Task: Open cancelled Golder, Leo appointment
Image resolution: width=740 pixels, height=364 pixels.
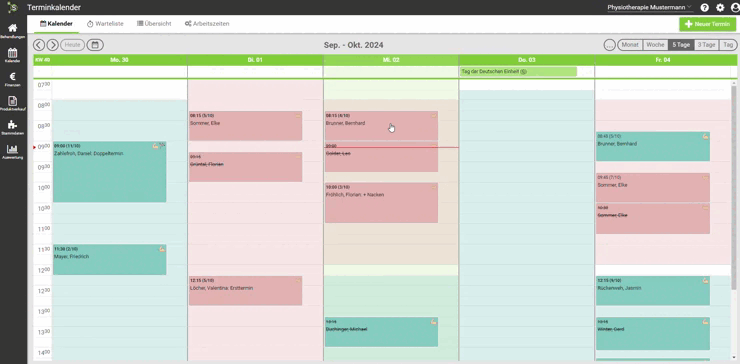Action: tap(381, 157)
